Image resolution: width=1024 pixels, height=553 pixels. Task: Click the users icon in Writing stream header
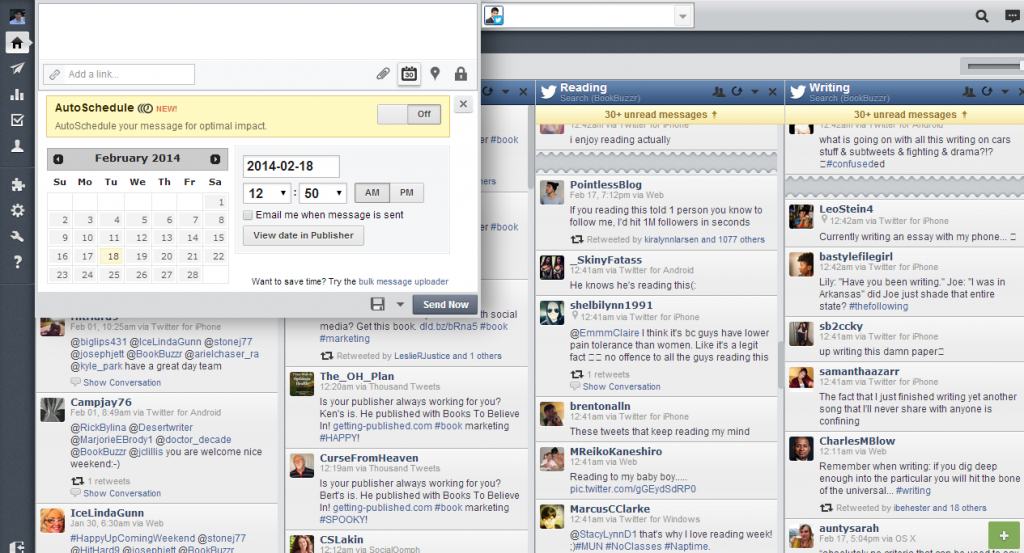pyautogui.click(x=968, y=92)
